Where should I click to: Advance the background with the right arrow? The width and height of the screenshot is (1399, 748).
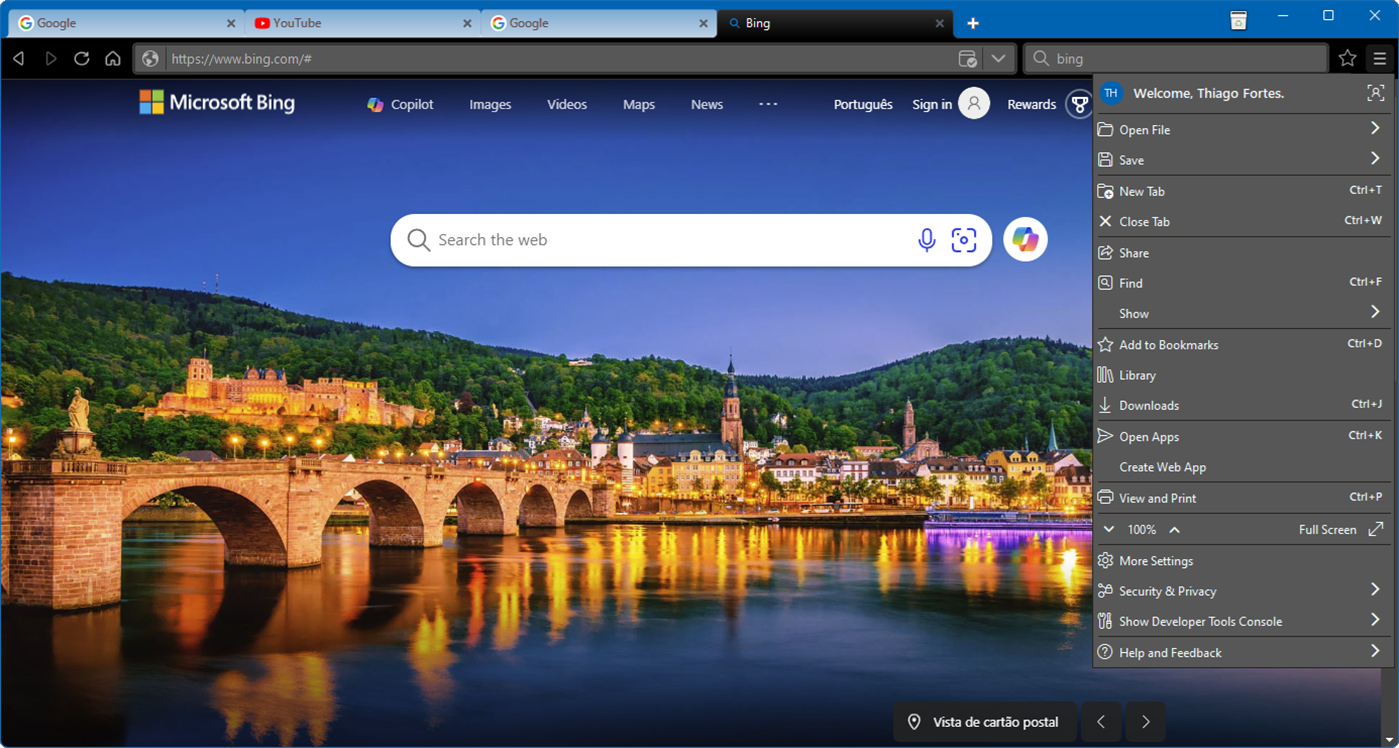coord(1145,721)
